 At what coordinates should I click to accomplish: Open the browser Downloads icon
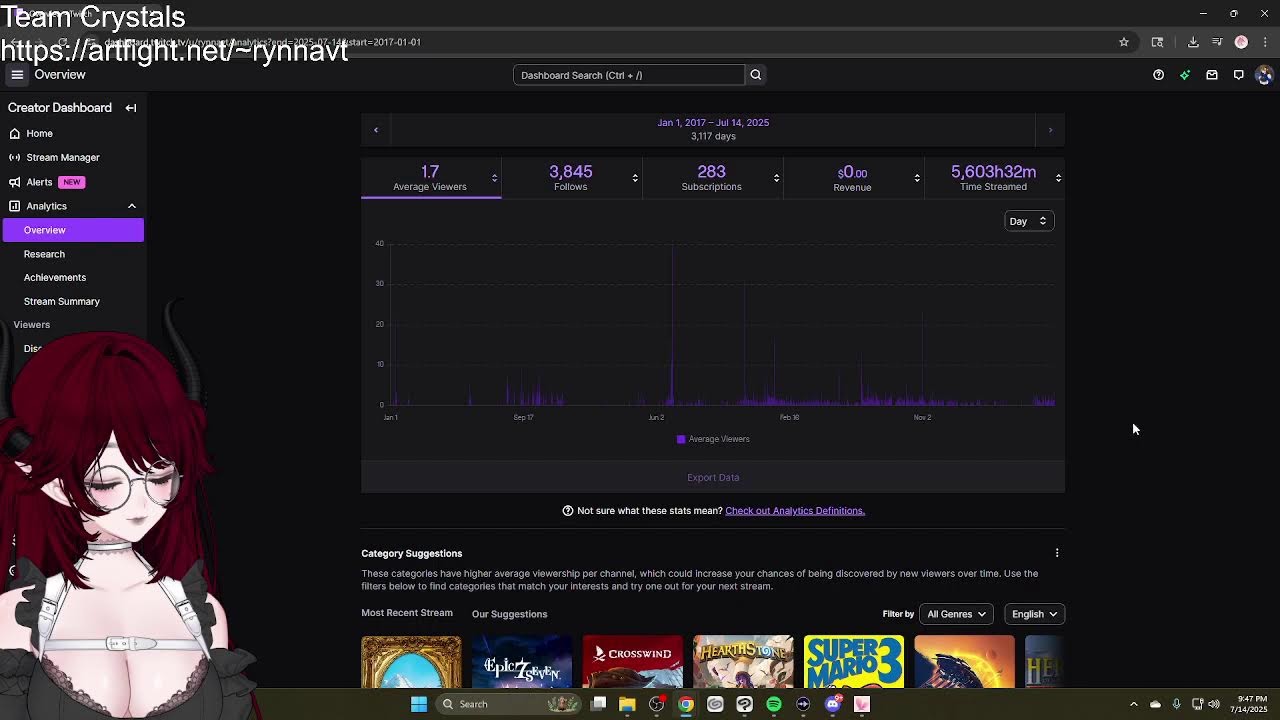(x=1193, y=42)
